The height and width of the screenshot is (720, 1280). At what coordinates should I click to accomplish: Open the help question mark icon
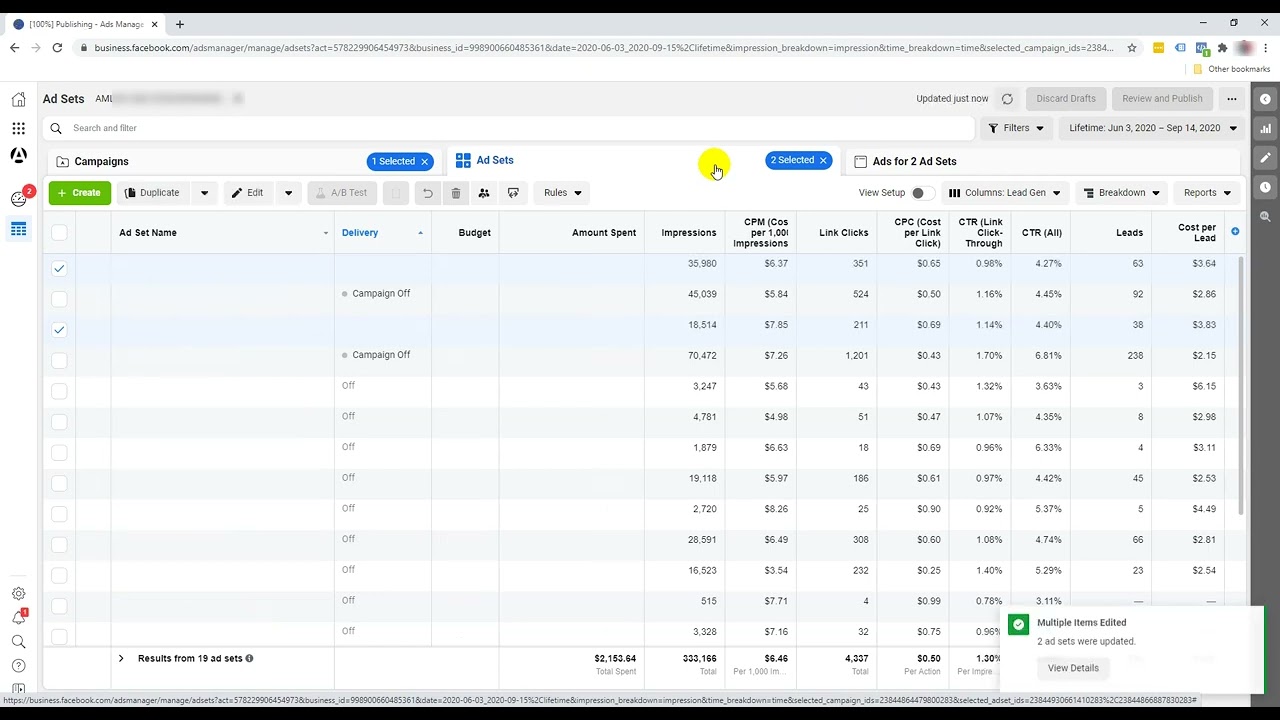tap(18, 666)
